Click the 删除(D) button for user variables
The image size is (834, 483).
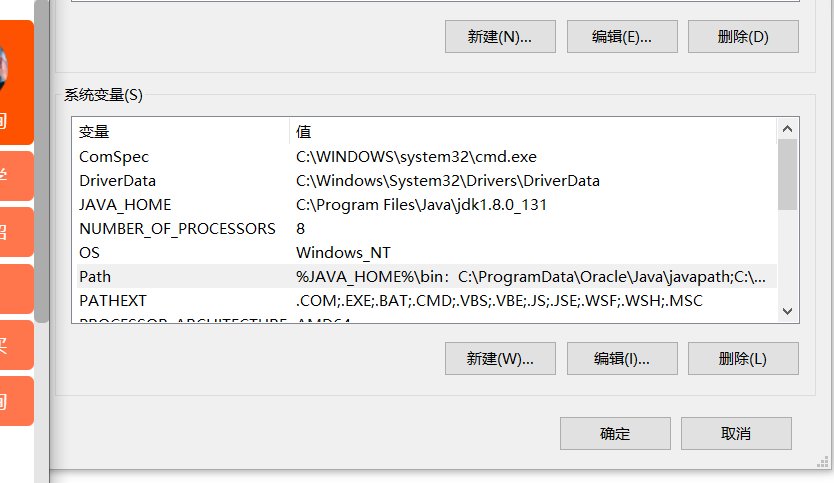coord(743,37)
